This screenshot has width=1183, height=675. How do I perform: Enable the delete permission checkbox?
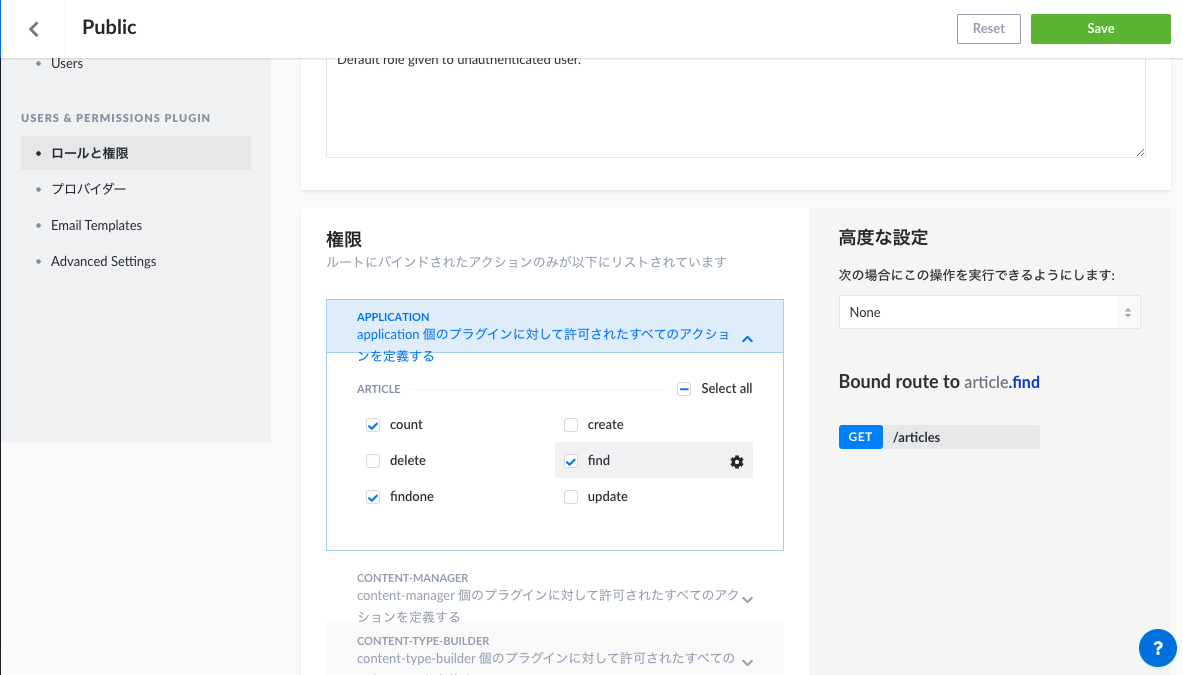(x=372, y=460)
